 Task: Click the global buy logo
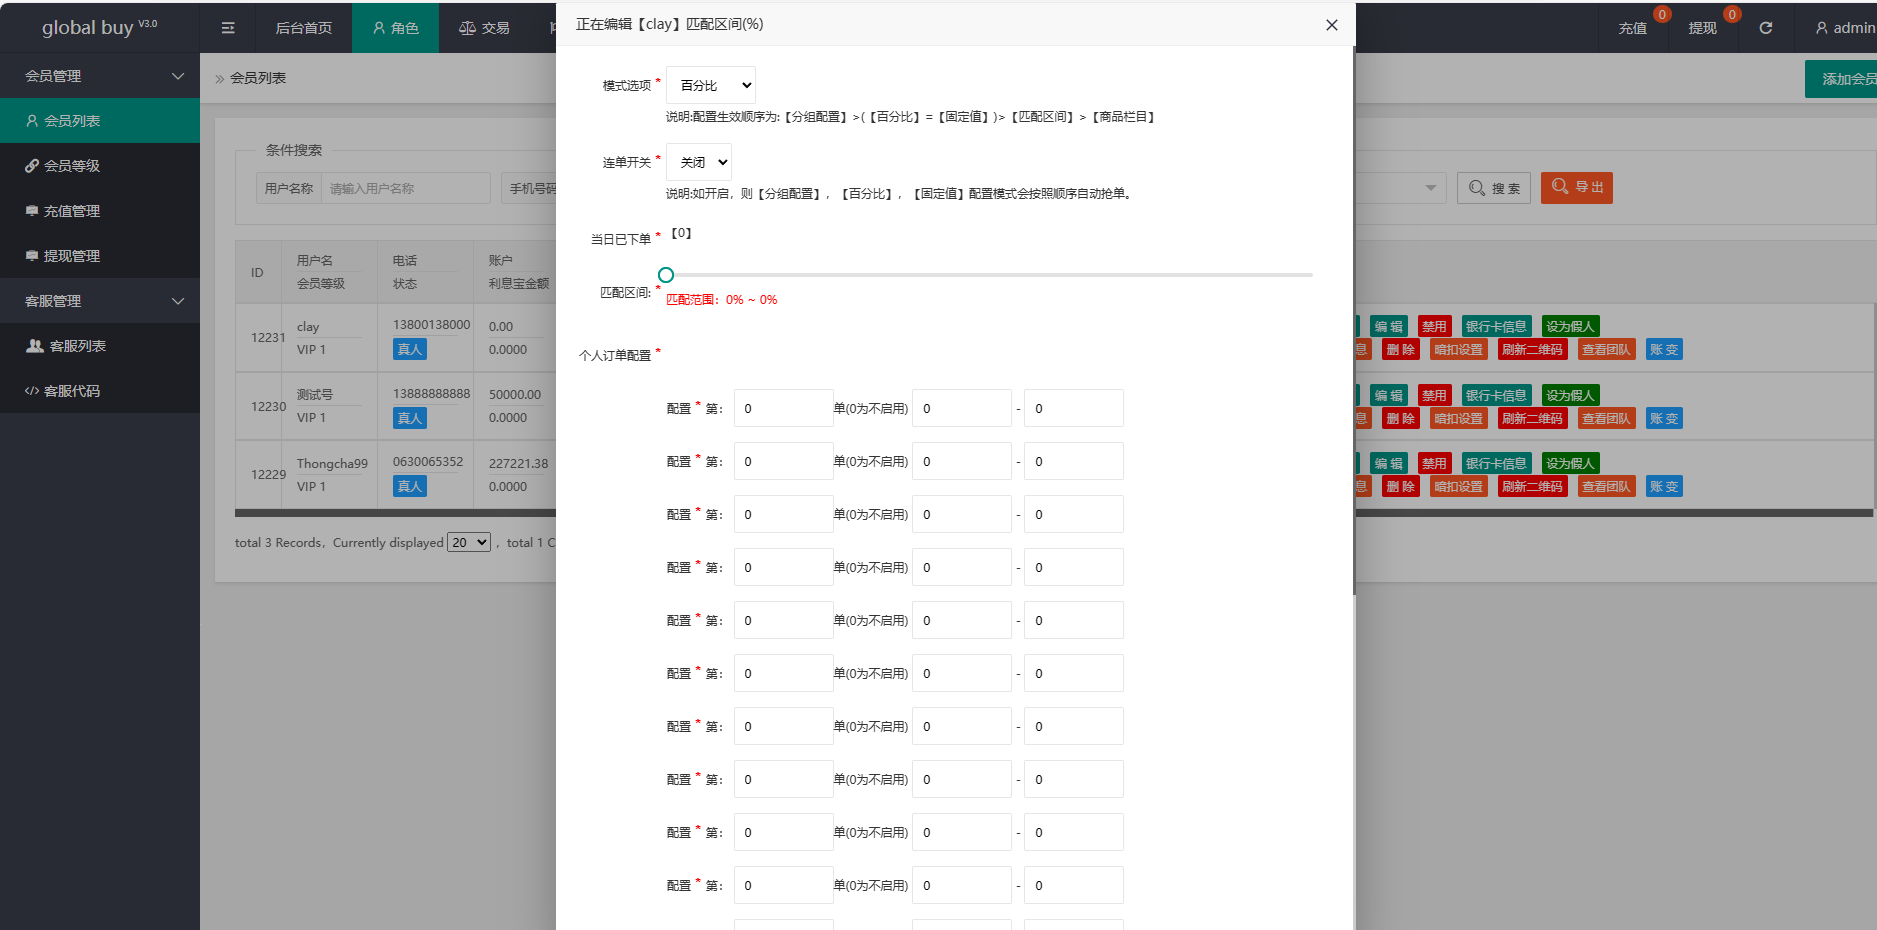[x=99, y=28]
